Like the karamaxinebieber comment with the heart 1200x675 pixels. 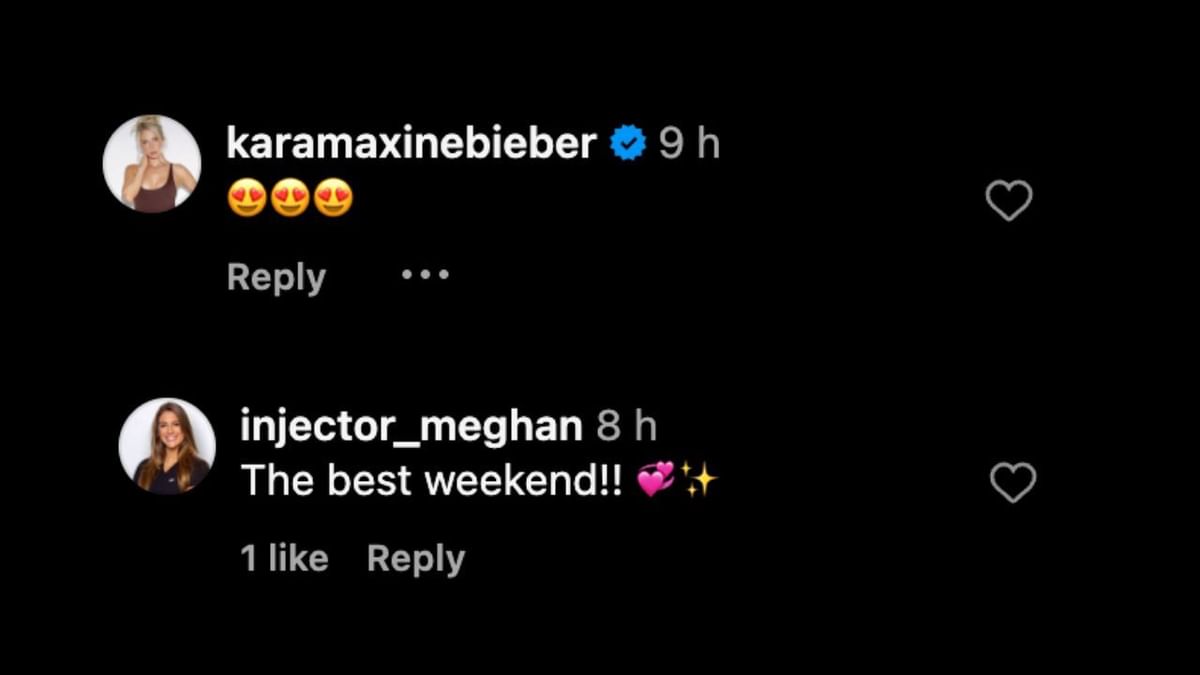(1008, 201)
